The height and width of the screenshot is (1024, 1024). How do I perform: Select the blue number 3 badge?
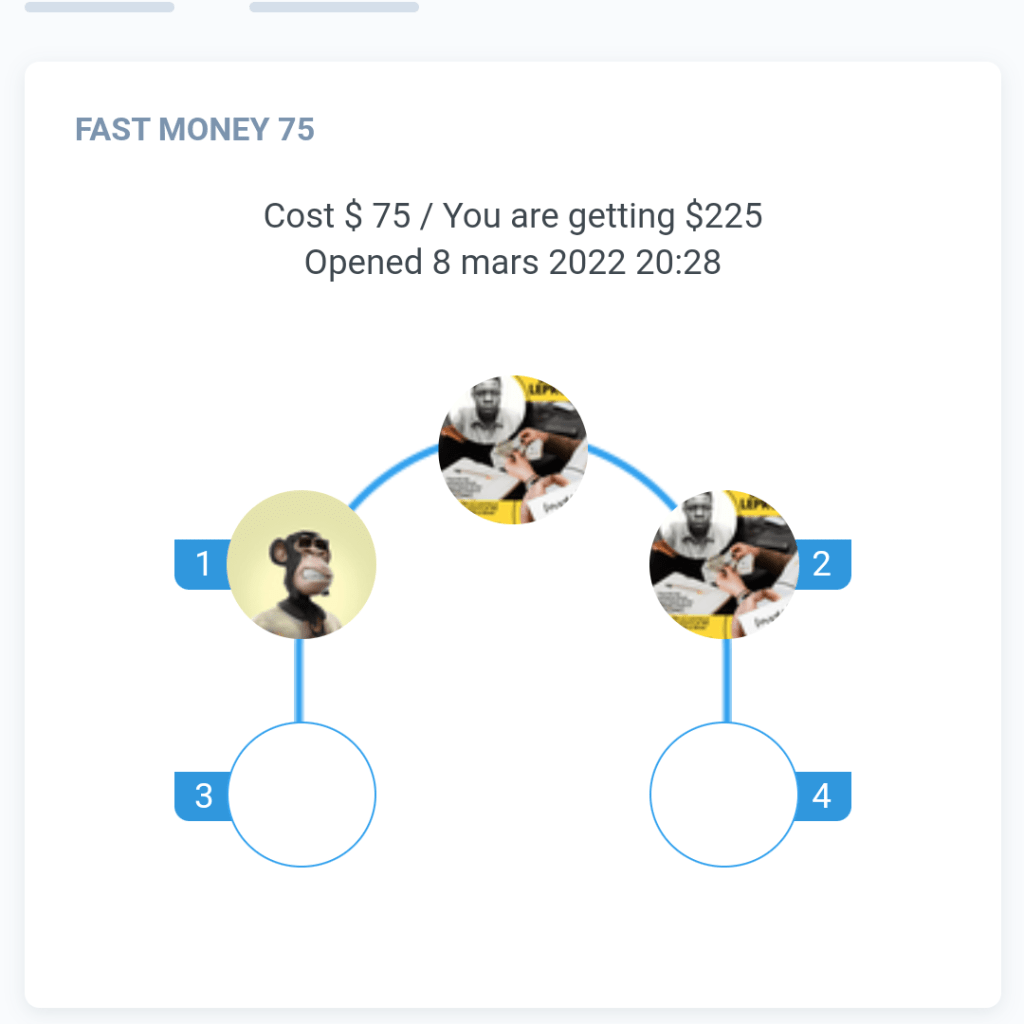coord(203,796)
